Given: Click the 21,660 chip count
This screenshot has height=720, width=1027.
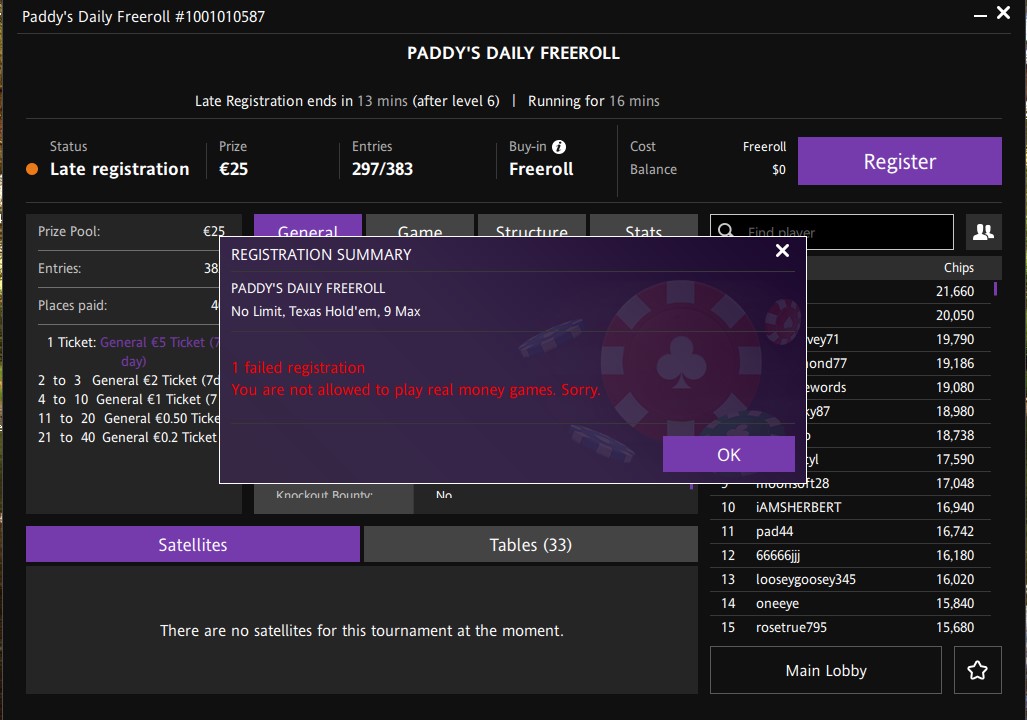Looking at the screenshot, I should pyautogui.click(x=954, y=291).
